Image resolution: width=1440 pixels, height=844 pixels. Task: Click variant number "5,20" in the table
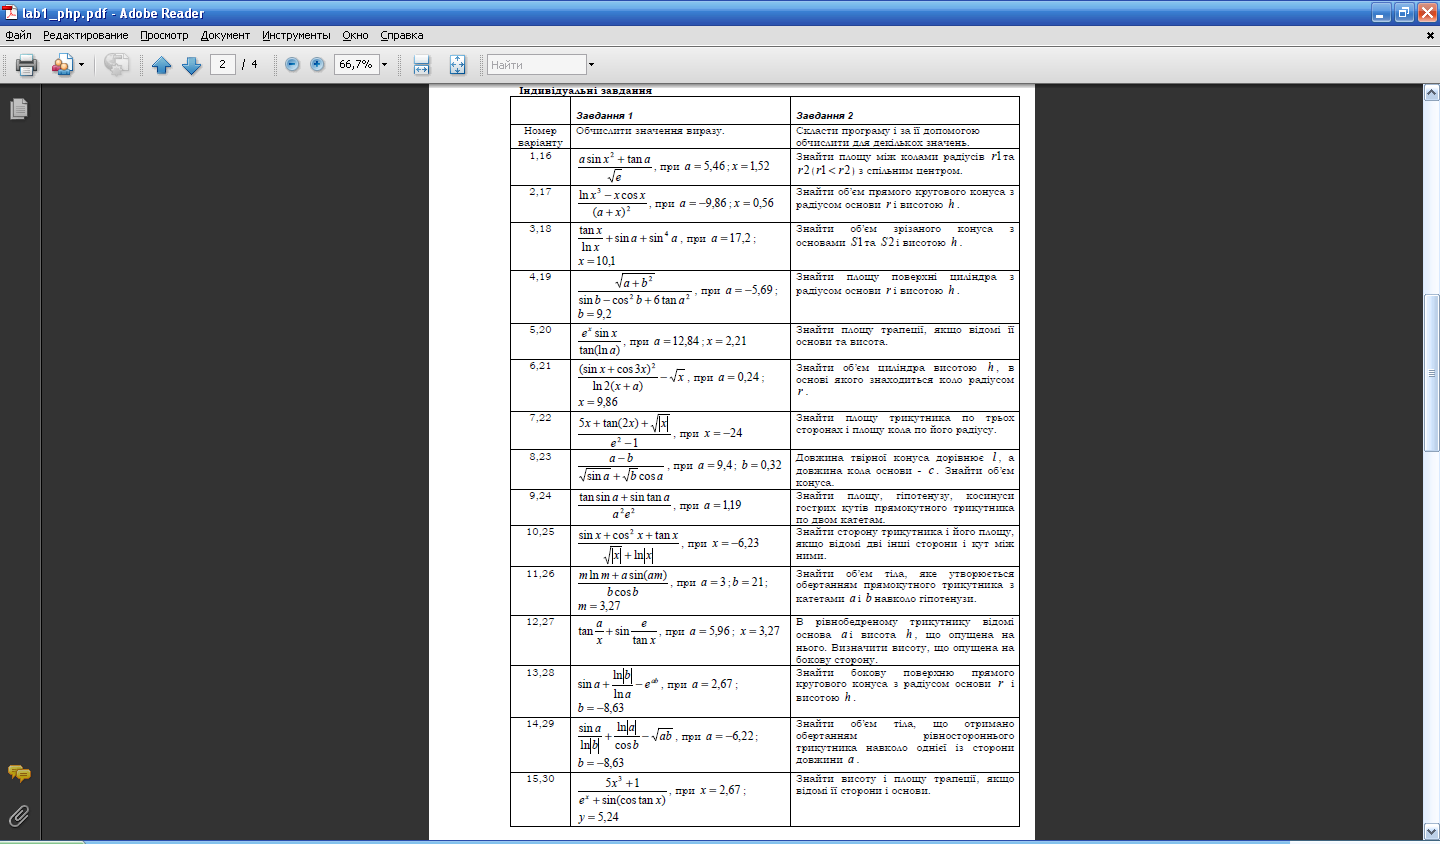pyautogui.click(x=540, y=329)
